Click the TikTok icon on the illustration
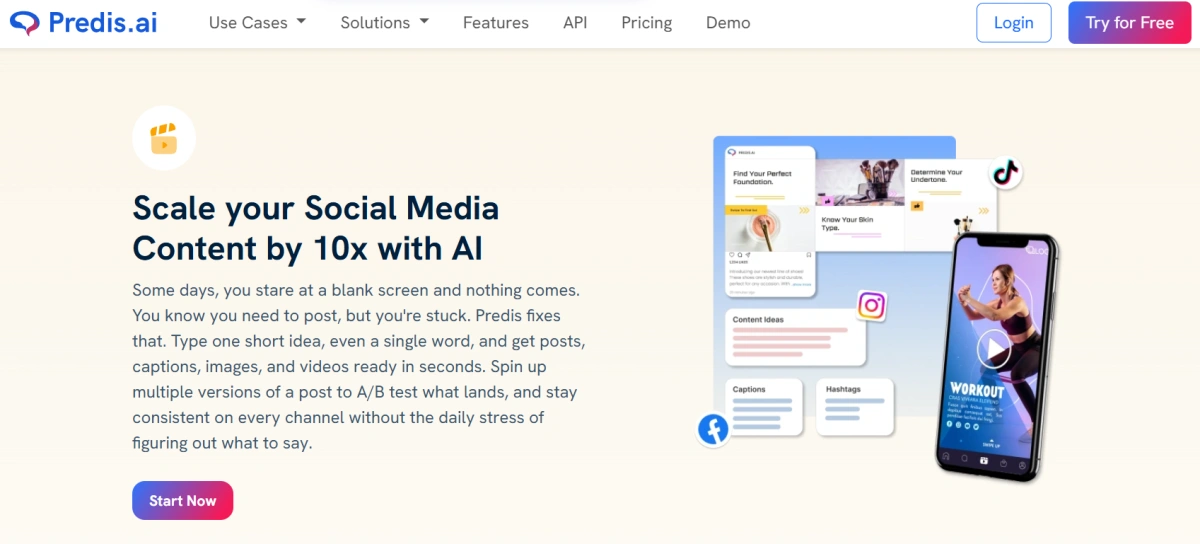This screenshot has height=544, width=1200. pyautogui.click(x=1005, y=174)
